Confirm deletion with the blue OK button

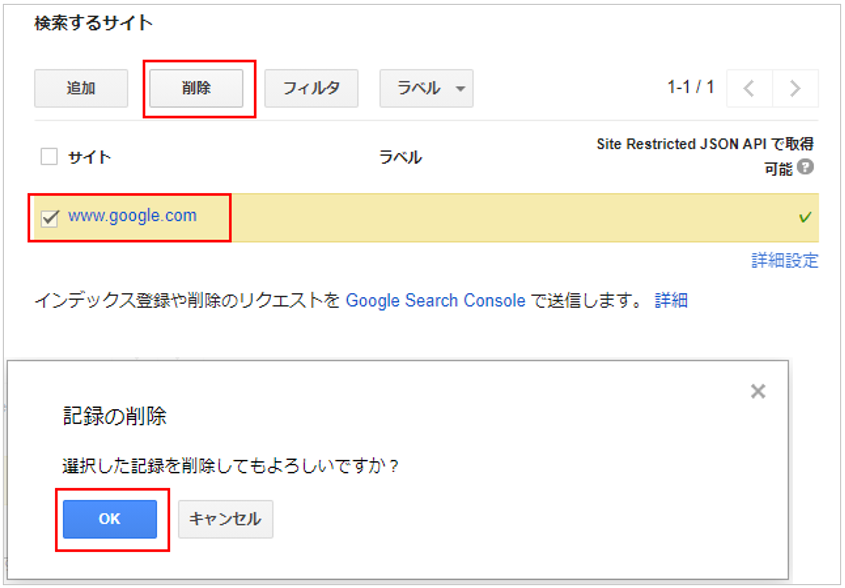point(110,519)
